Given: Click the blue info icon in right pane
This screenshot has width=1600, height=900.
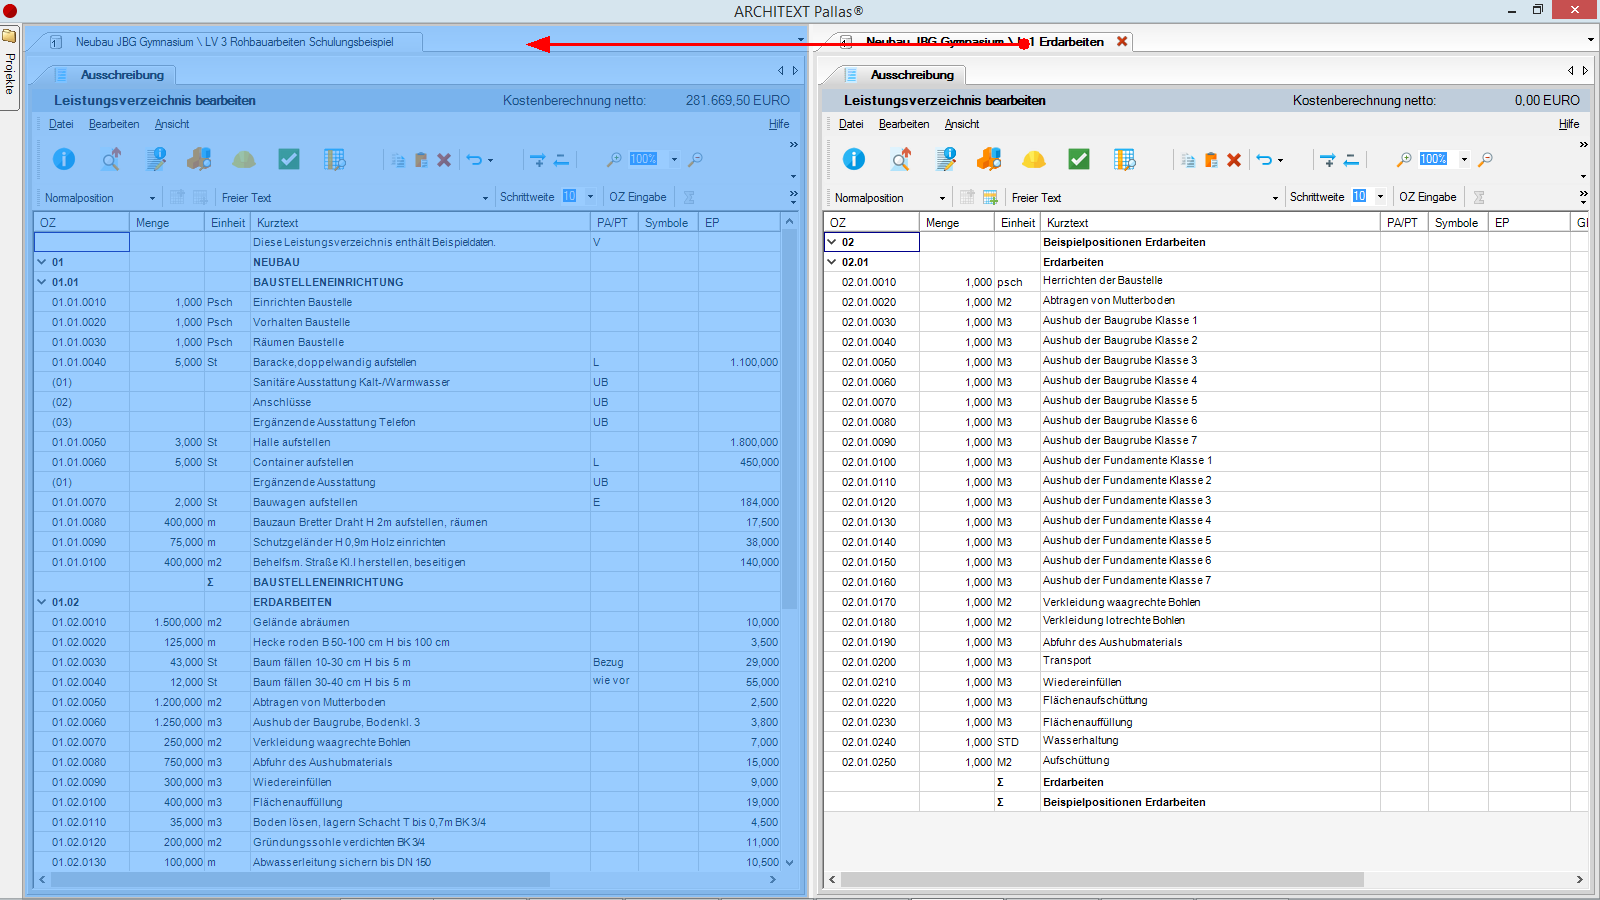Looking at the screenshot, I should click(x=854, y=159).
